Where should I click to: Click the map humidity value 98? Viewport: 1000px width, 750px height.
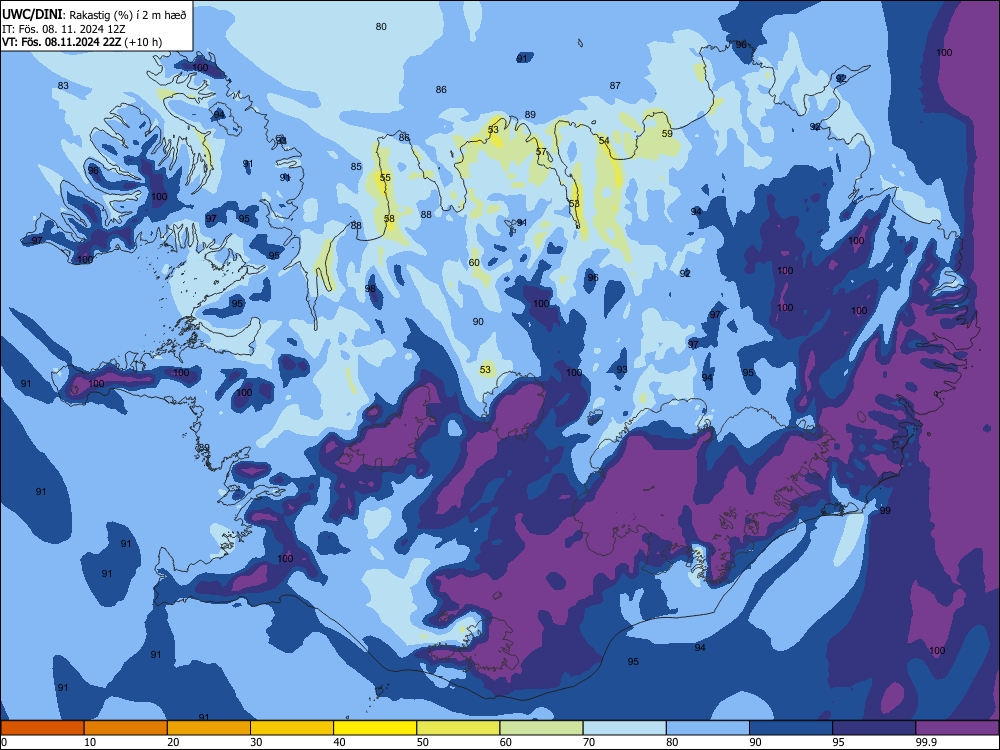(370, 288)
